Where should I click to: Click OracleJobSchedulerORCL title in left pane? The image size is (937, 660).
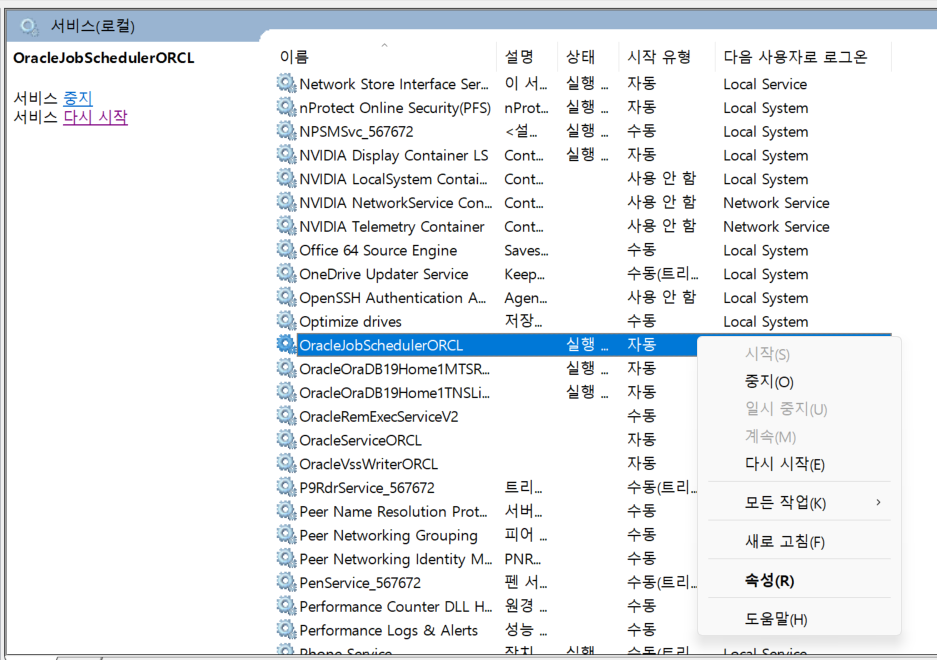pos(104,58)
